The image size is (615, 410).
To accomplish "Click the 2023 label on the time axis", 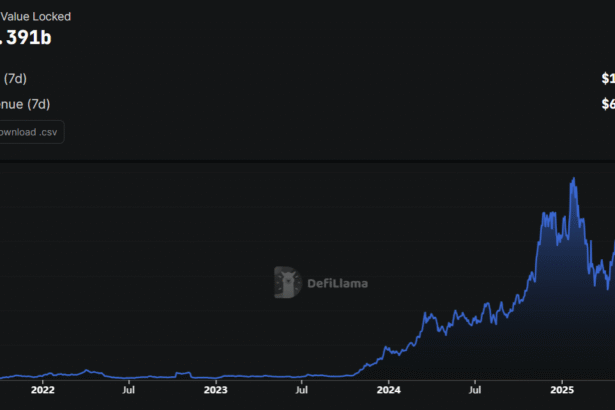I will point(216,391).
